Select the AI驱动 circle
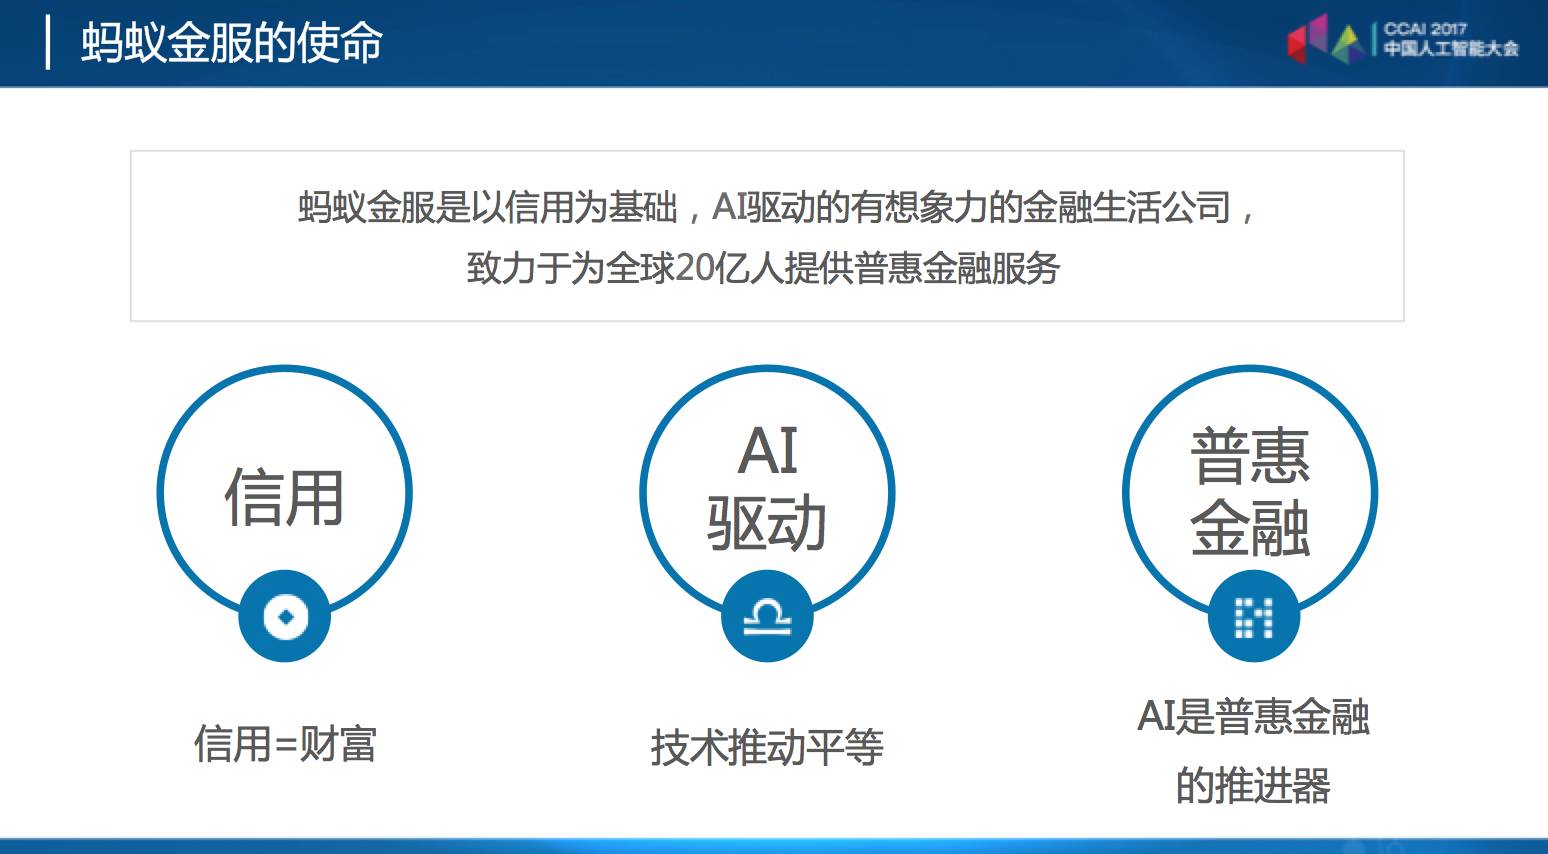This screenshot has height=854, width=1548. pos(767,493)
